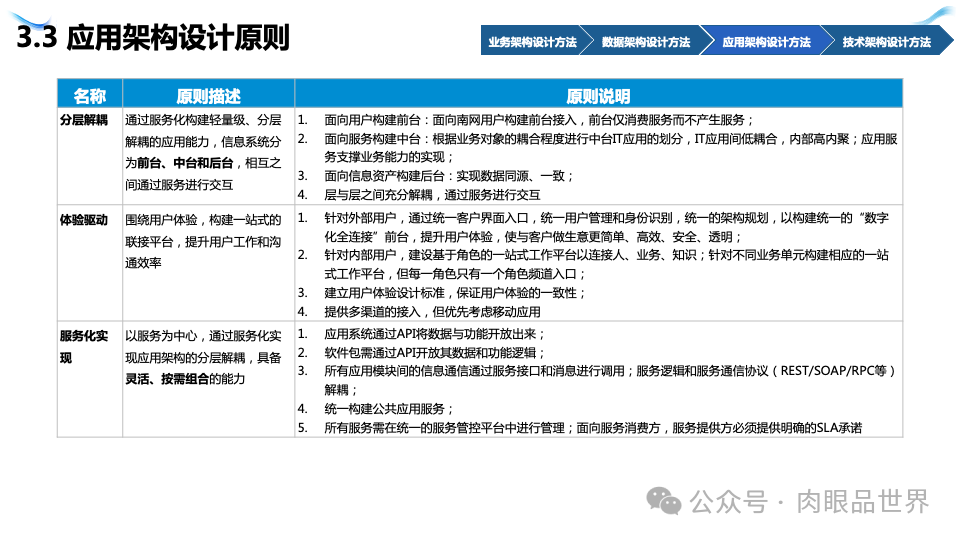The image size is (960, 540).
Task: Click the line 统一构建公共应用服务
Action: point(389,408)
